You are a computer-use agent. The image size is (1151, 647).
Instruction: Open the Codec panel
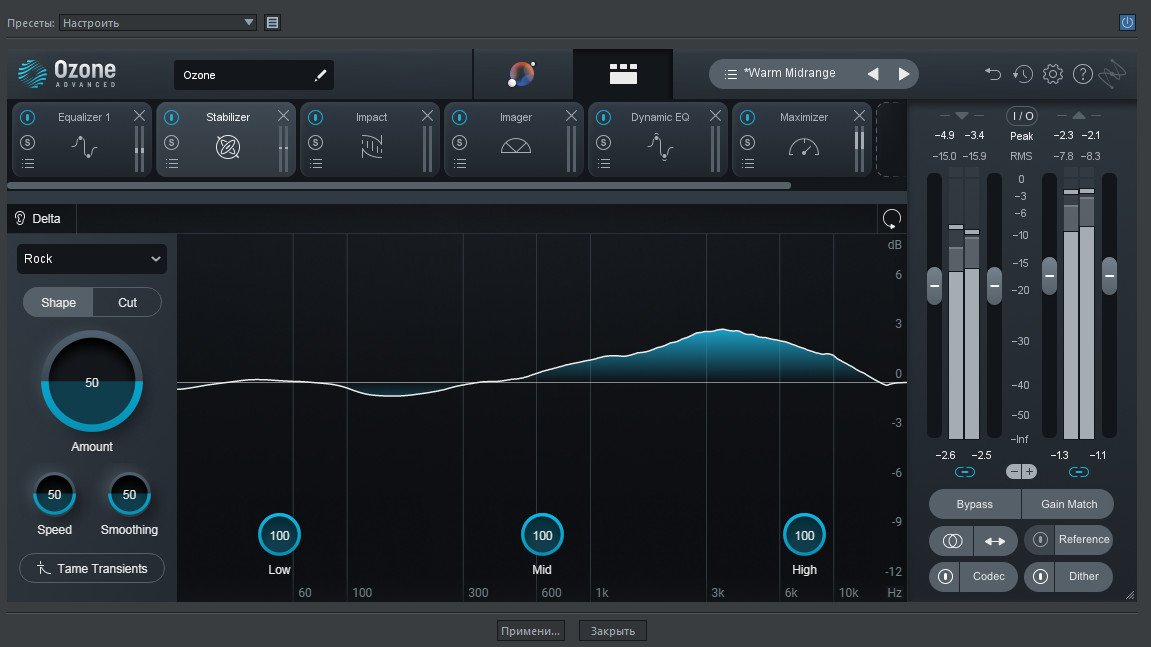[989, 576]
